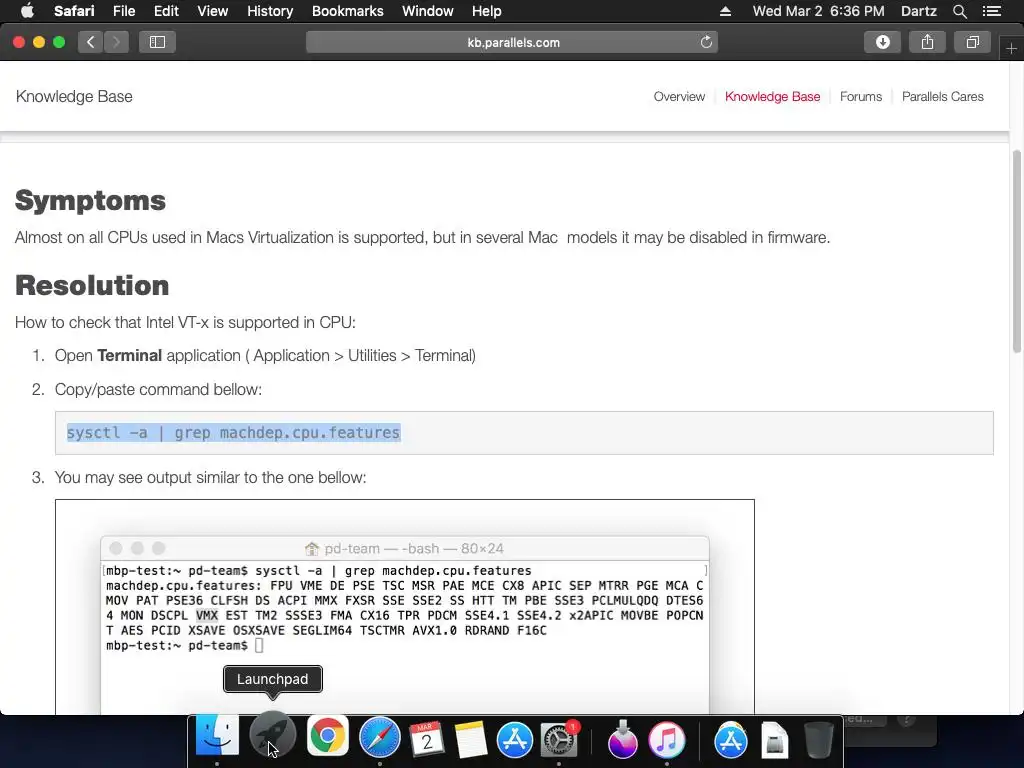The width and height of the screenshot is (1024, 768).
Task: Open iTunes from the Dock
Action: [667, 740]
